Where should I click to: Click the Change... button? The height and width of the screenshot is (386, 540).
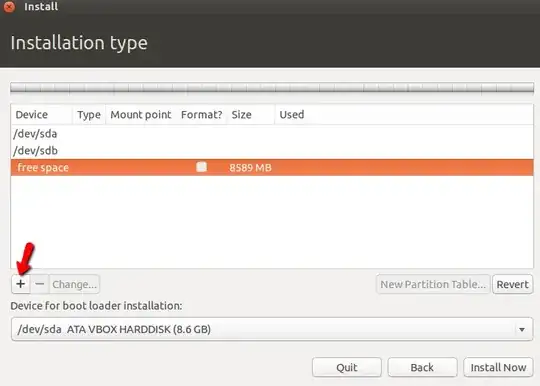point(74,284)
